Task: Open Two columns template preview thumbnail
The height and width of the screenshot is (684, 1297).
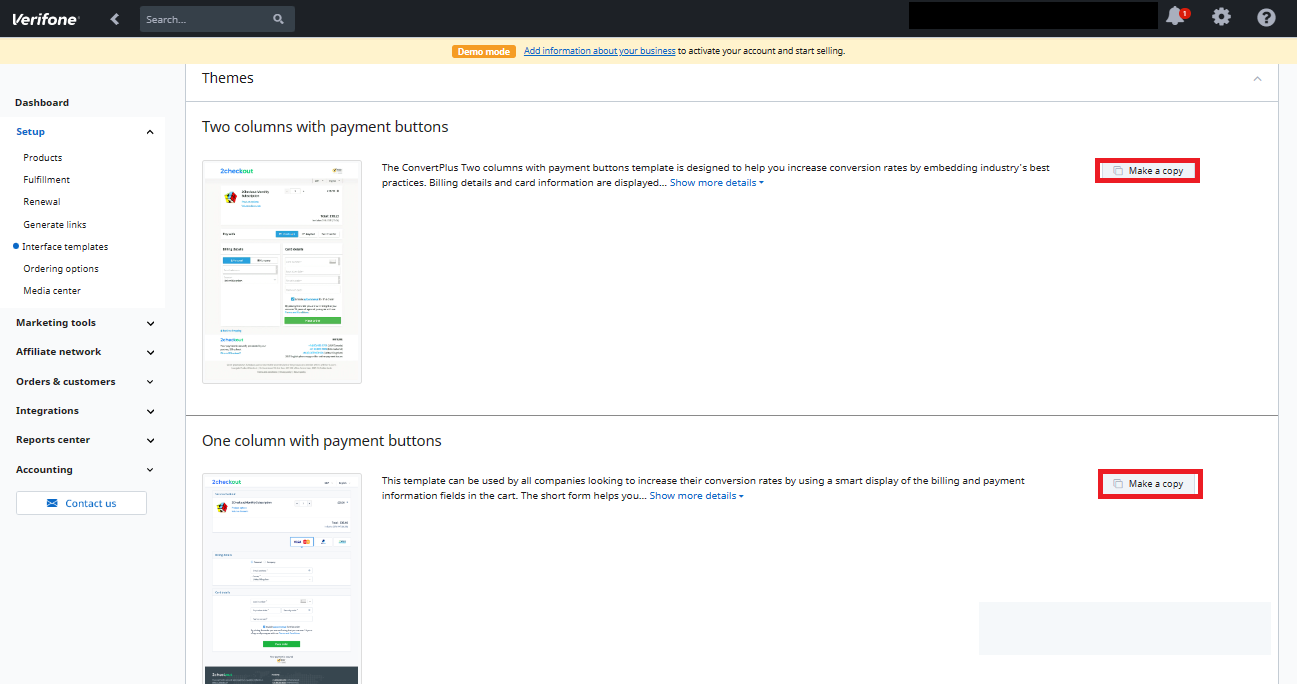Action: coord(281,271)
